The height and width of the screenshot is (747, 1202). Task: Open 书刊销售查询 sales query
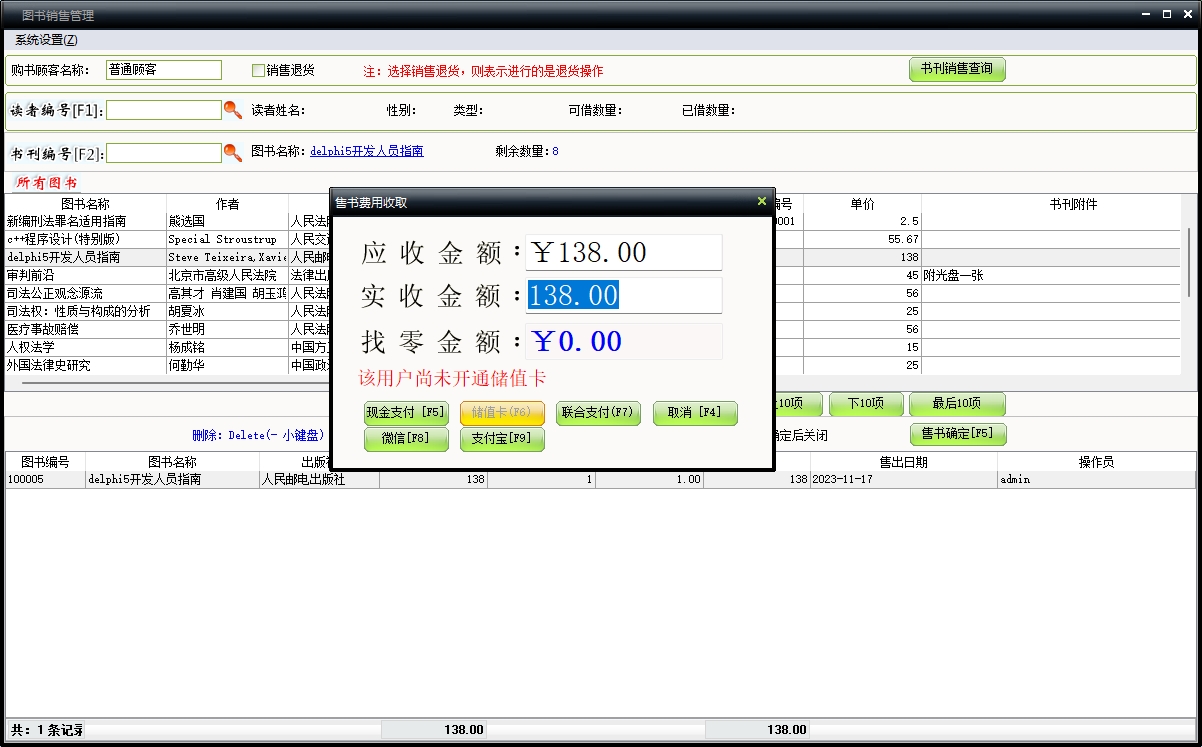tap(957, 70)
